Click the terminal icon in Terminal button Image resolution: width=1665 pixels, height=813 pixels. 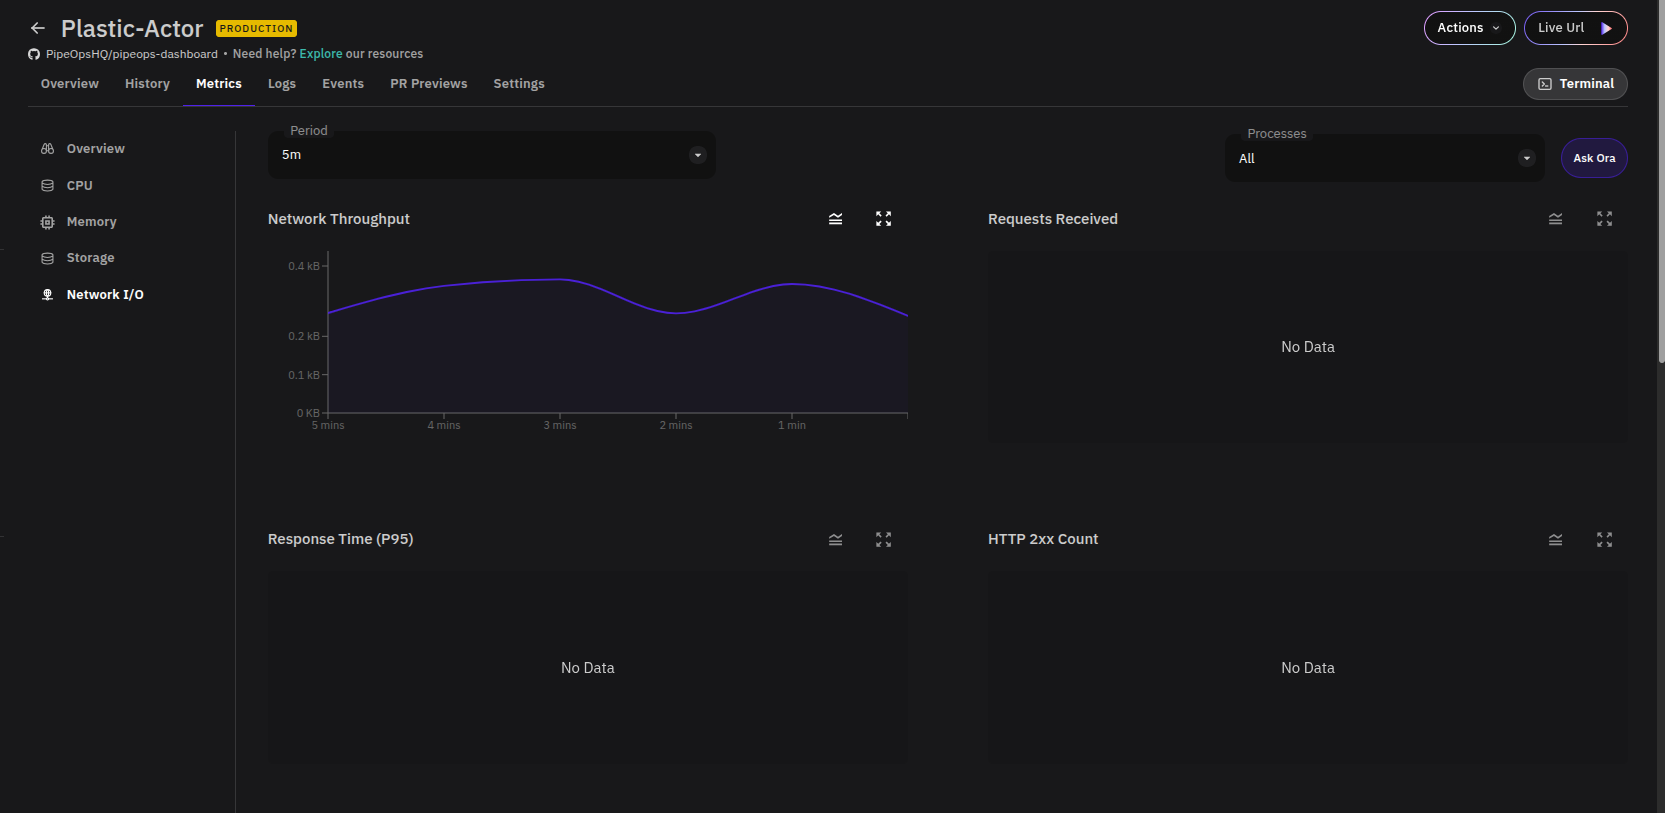pyautogui.click(x=1545, y=84)
